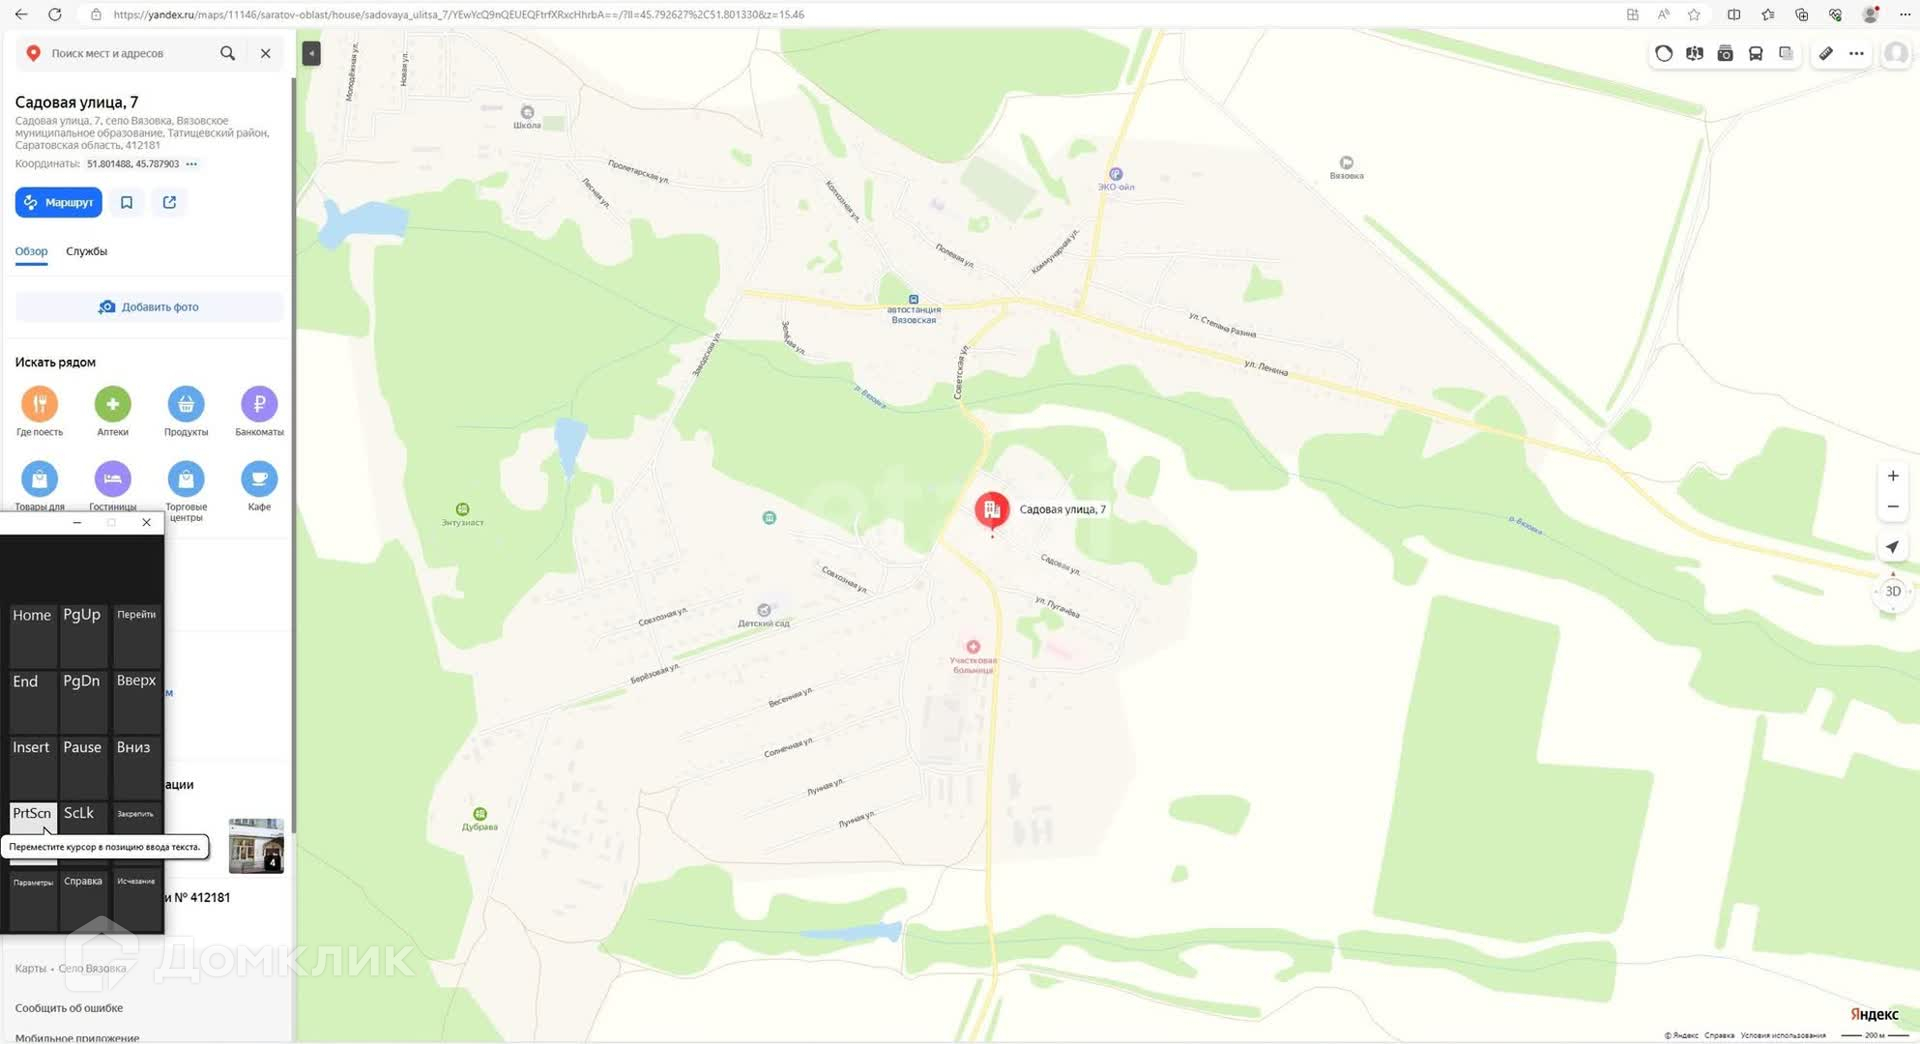Viewport: 1920px width, 1044px height.
Task: Click the ruler distance measurement tool
Action: pos(1826,54)
